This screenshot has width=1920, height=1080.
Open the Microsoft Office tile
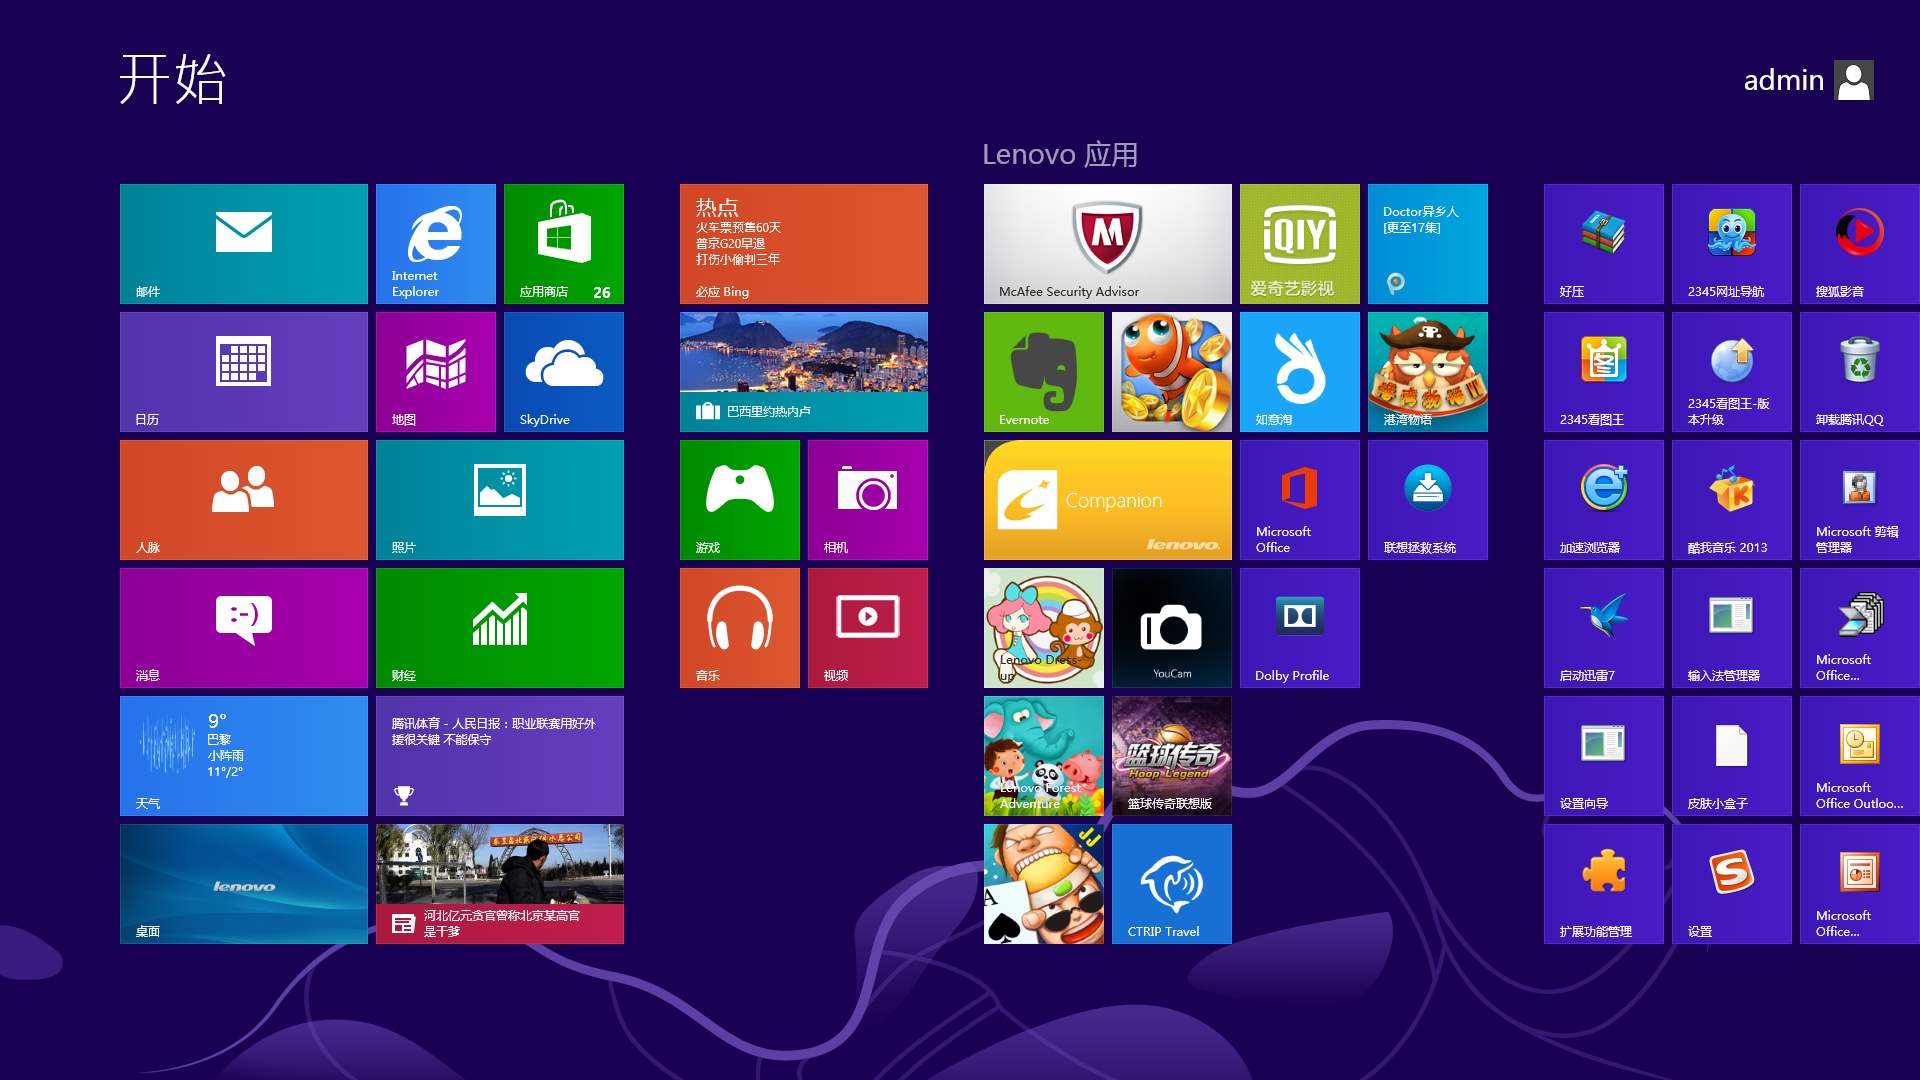tap(1299, 499)
